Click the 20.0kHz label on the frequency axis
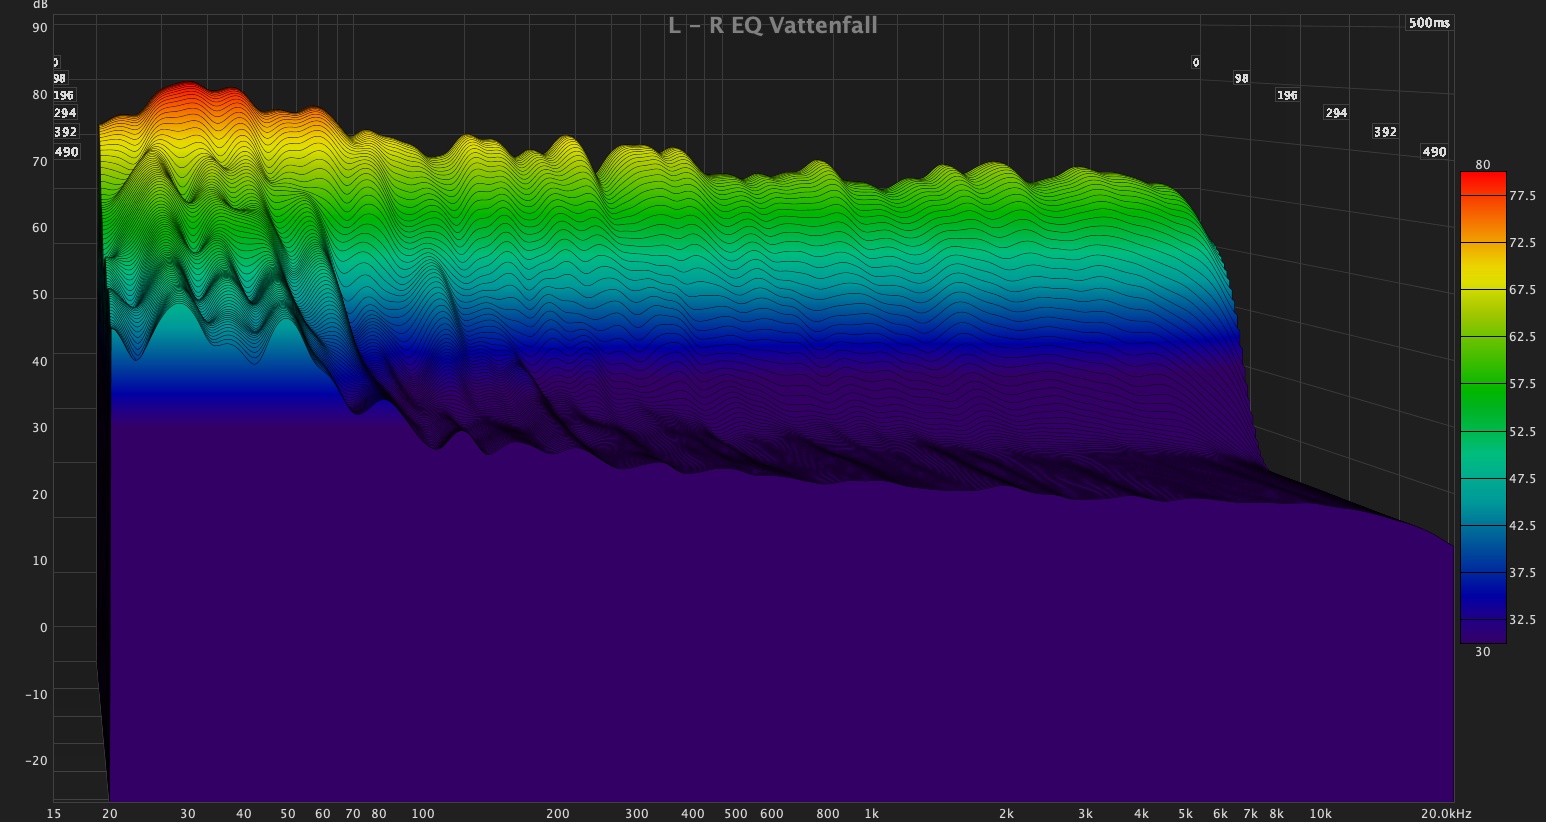This screenshot has width=1546, height=822. click(x=1446, y=813)
